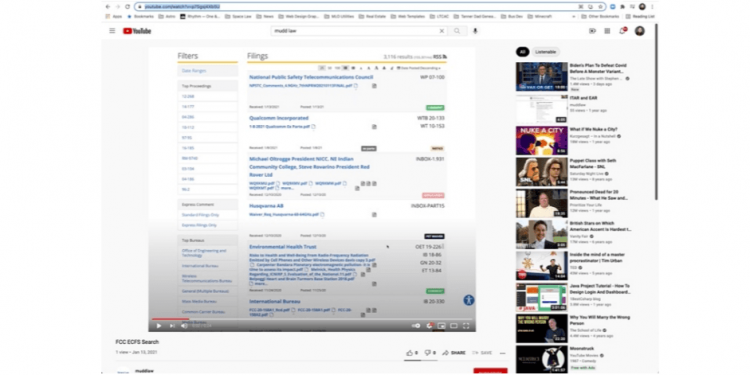Open Java Project Tutorial video thumbnail
This screenshot has height=375, width=750.
[x=541, y=297]
